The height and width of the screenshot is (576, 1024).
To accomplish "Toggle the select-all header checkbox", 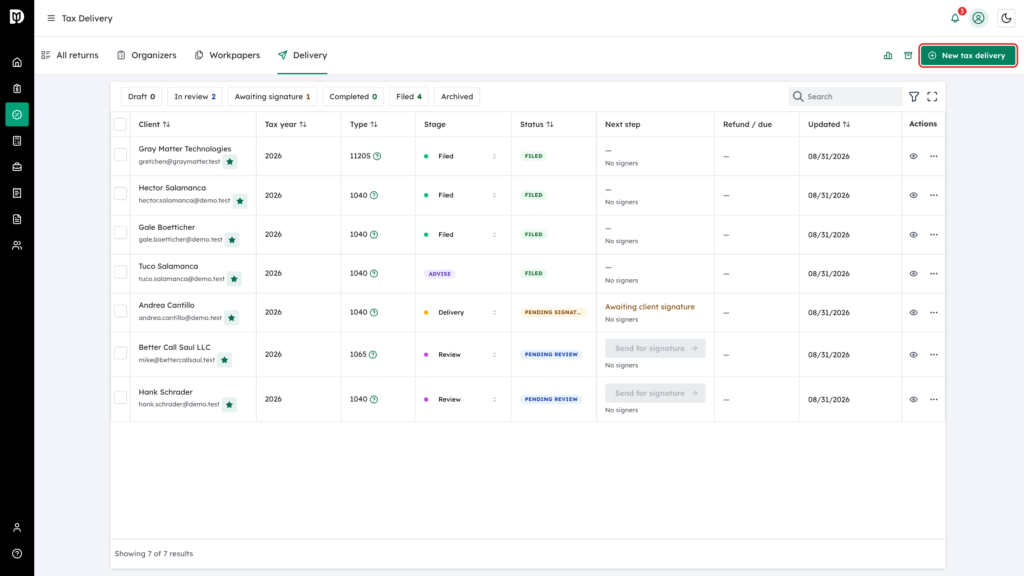I will 120,124.
